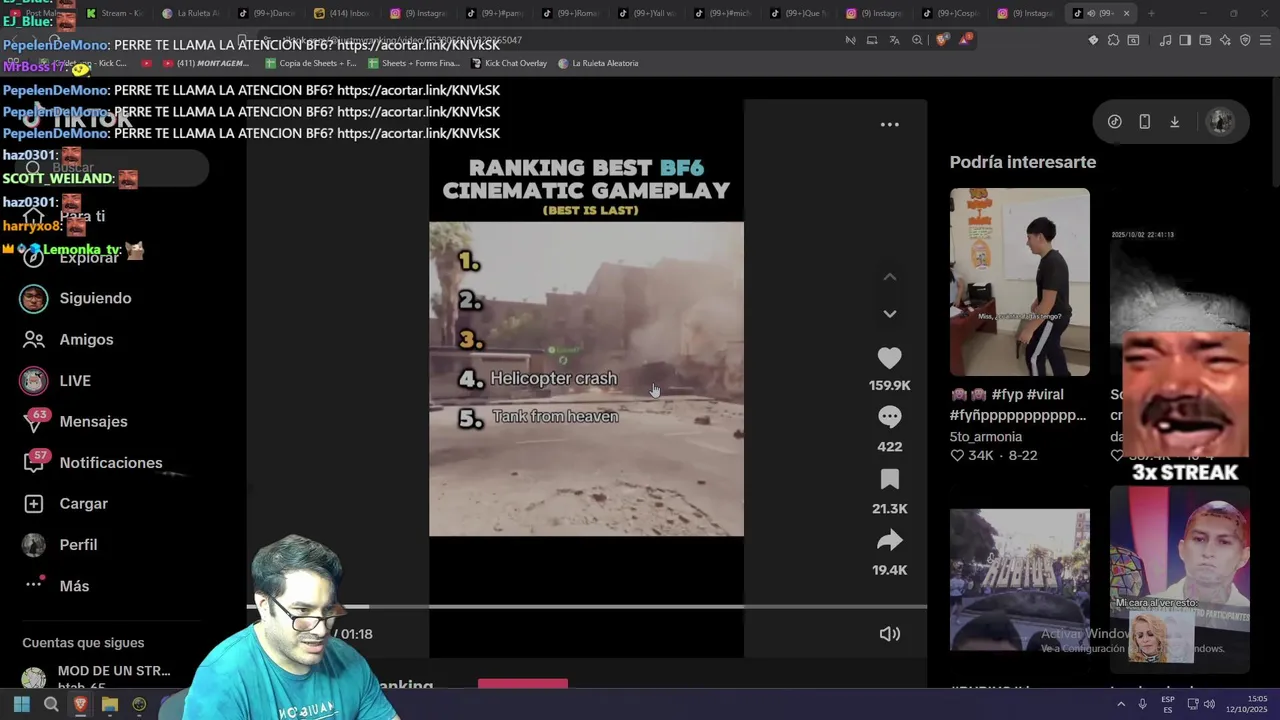The height and width of the screenshot is (720, 1280).
Task: Open the Brave Shields lion icon
Action: click(942, 40)
